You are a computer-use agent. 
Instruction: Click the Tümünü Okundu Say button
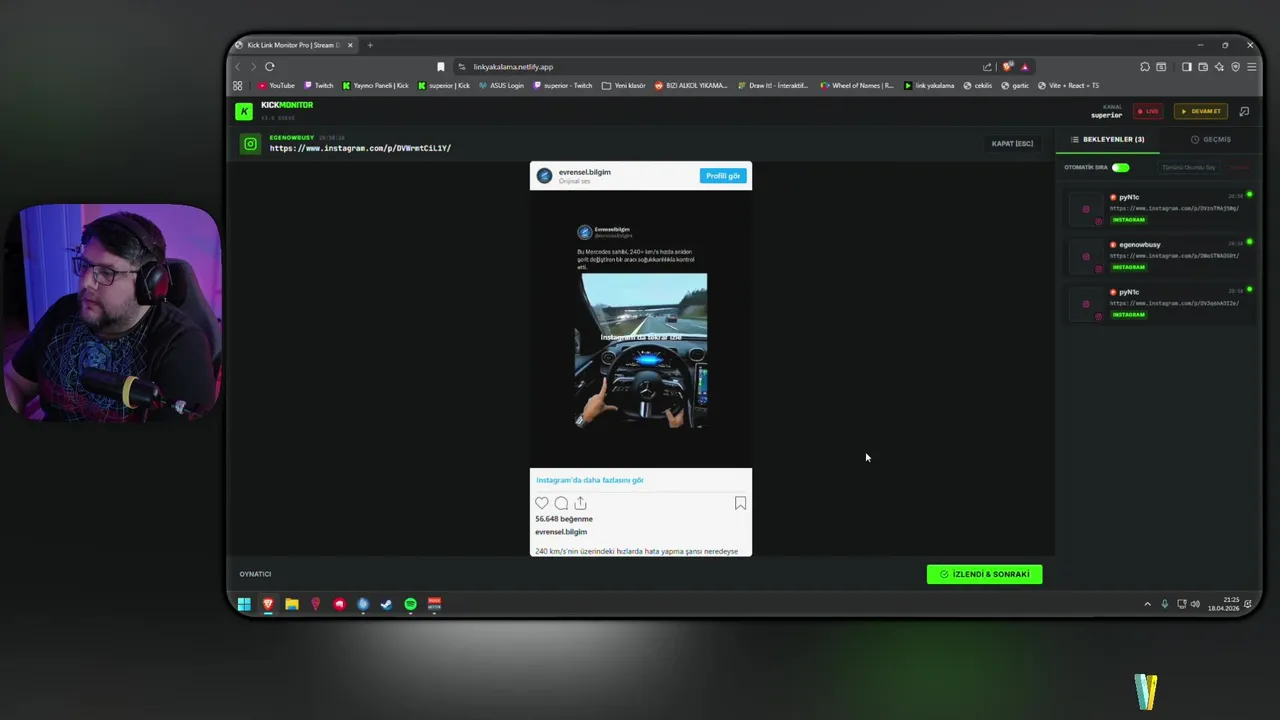(x=1189, y=167)
